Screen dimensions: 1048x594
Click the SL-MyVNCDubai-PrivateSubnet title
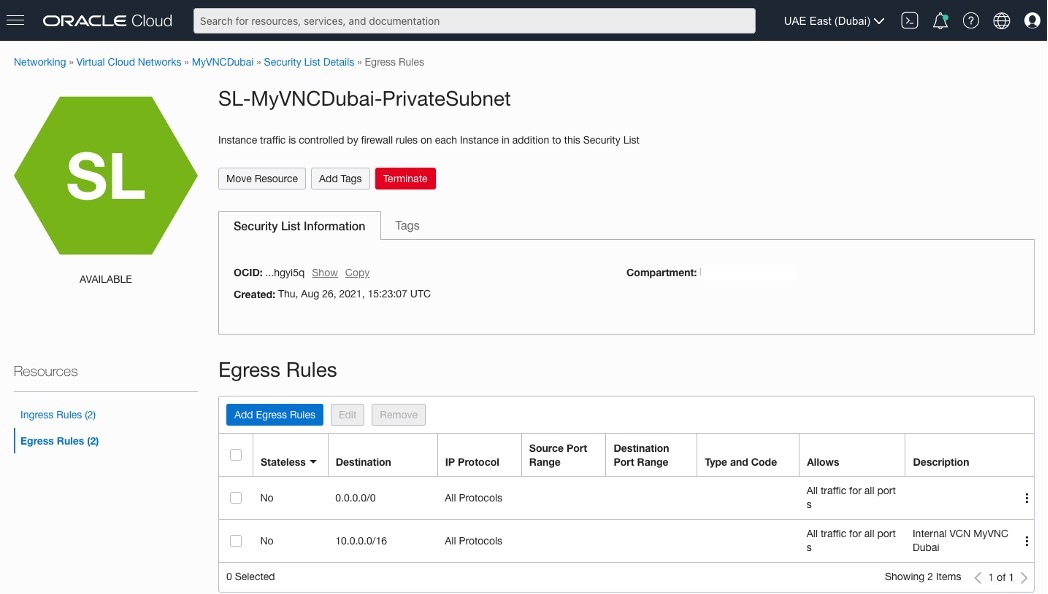[364, 99]
